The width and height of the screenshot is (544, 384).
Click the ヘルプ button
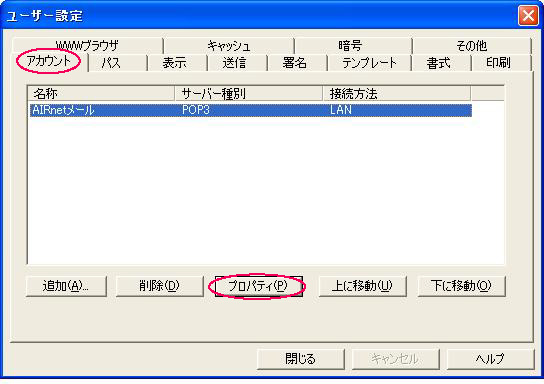pos(491,359)
